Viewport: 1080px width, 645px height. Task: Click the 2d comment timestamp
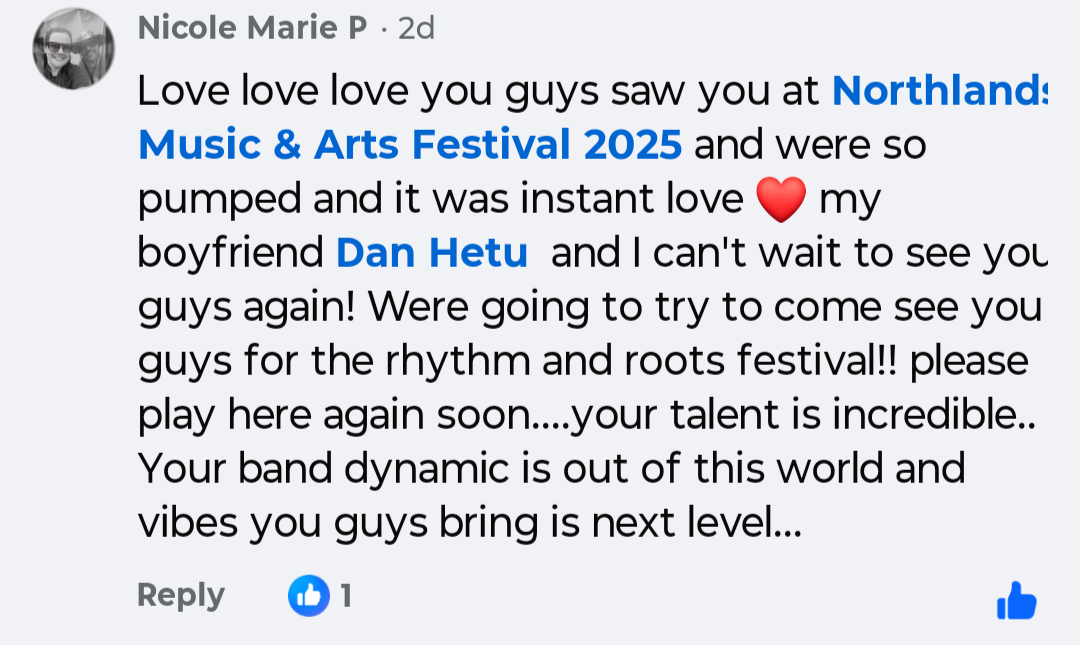[416, 28]
